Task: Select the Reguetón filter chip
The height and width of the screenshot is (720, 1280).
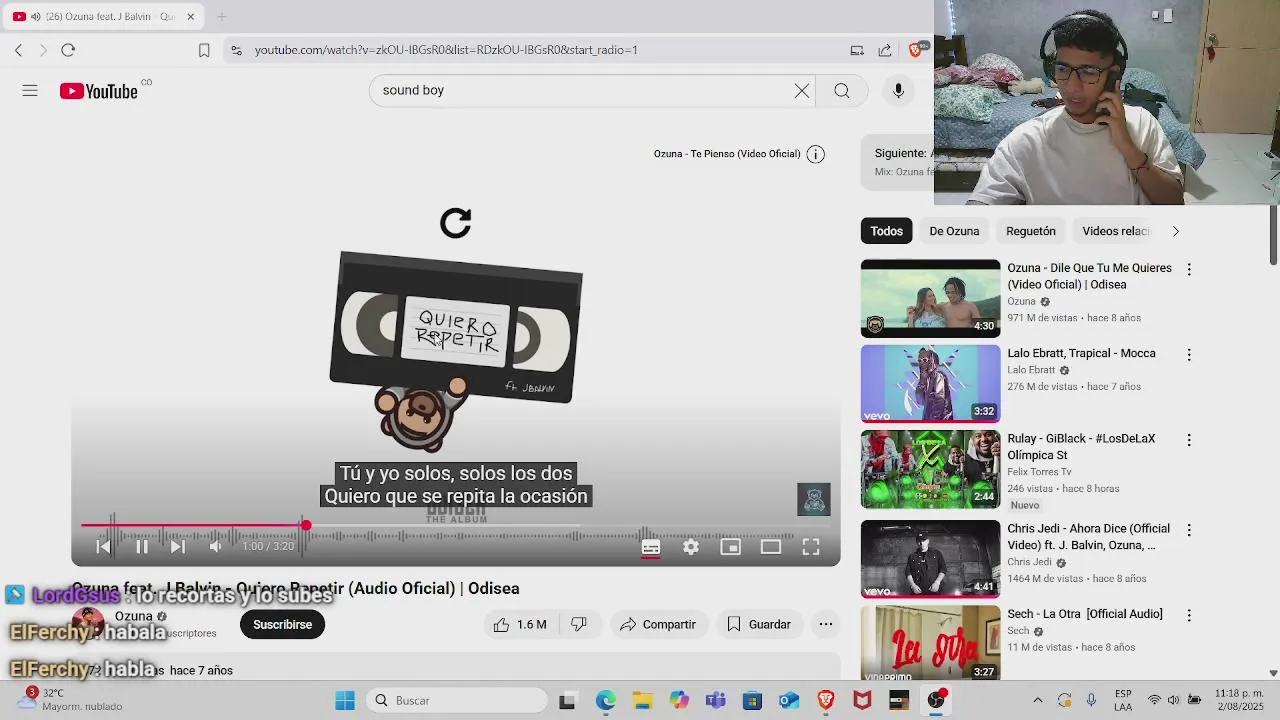Action: (1031, 231)
